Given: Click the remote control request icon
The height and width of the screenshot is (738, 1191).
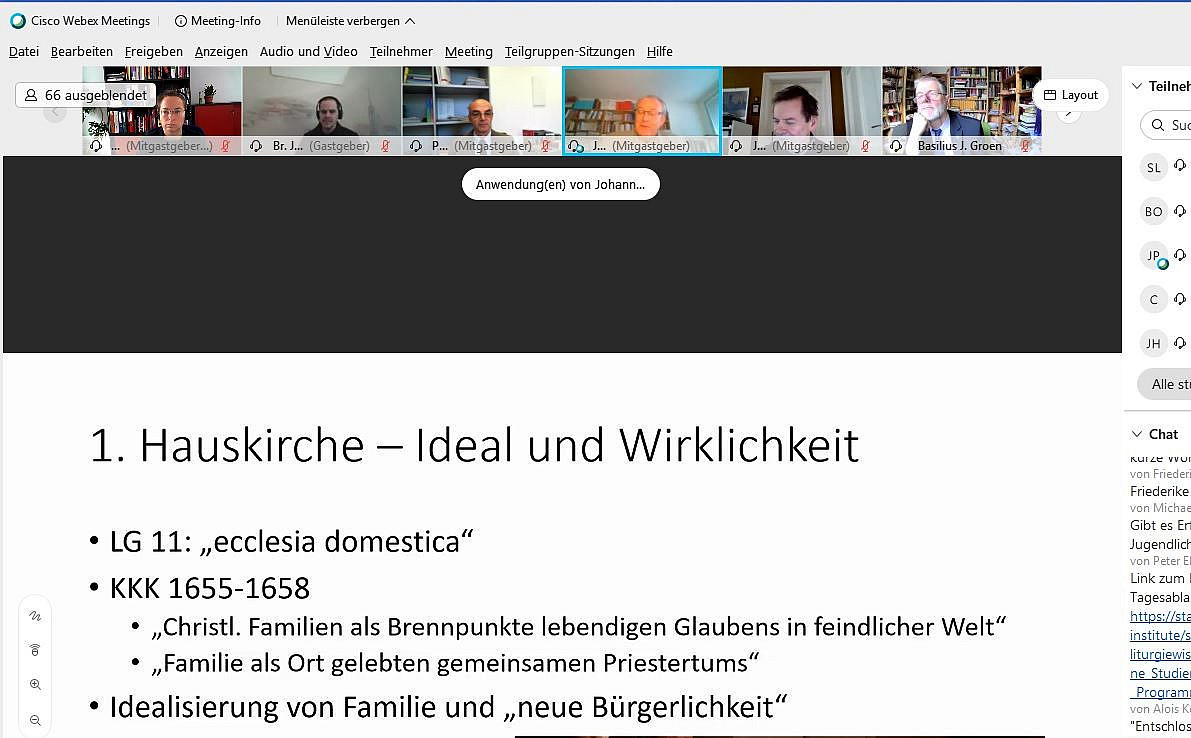Looking at the screenshot, I should [35, 650].
